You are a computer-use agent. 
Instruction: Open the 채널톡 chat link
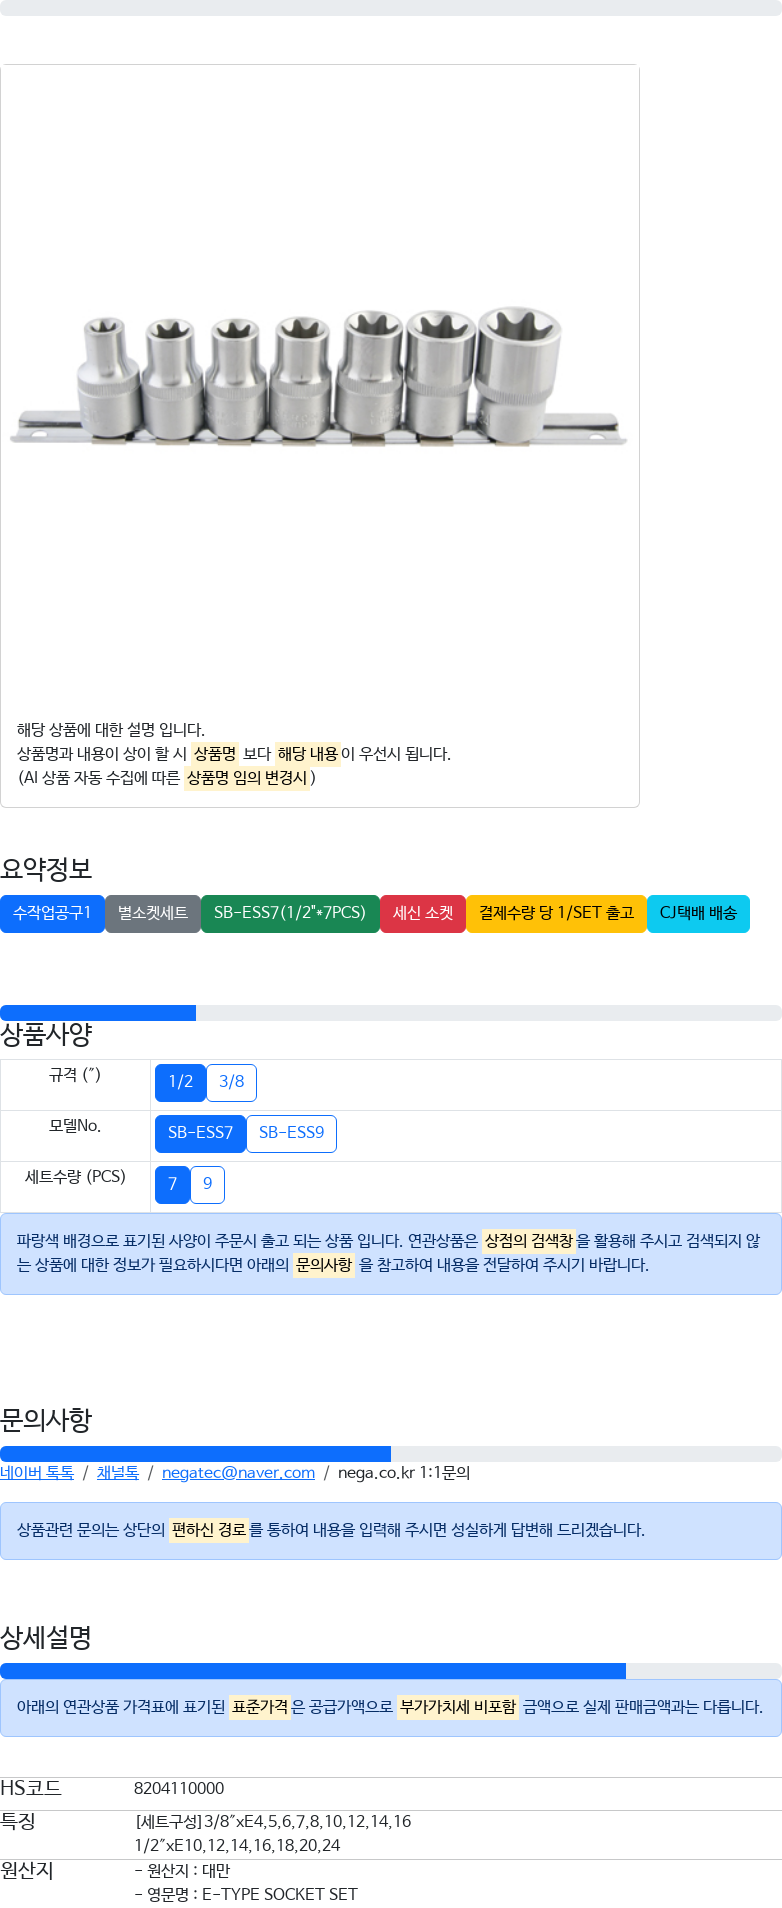click(x=118, y=1473)
